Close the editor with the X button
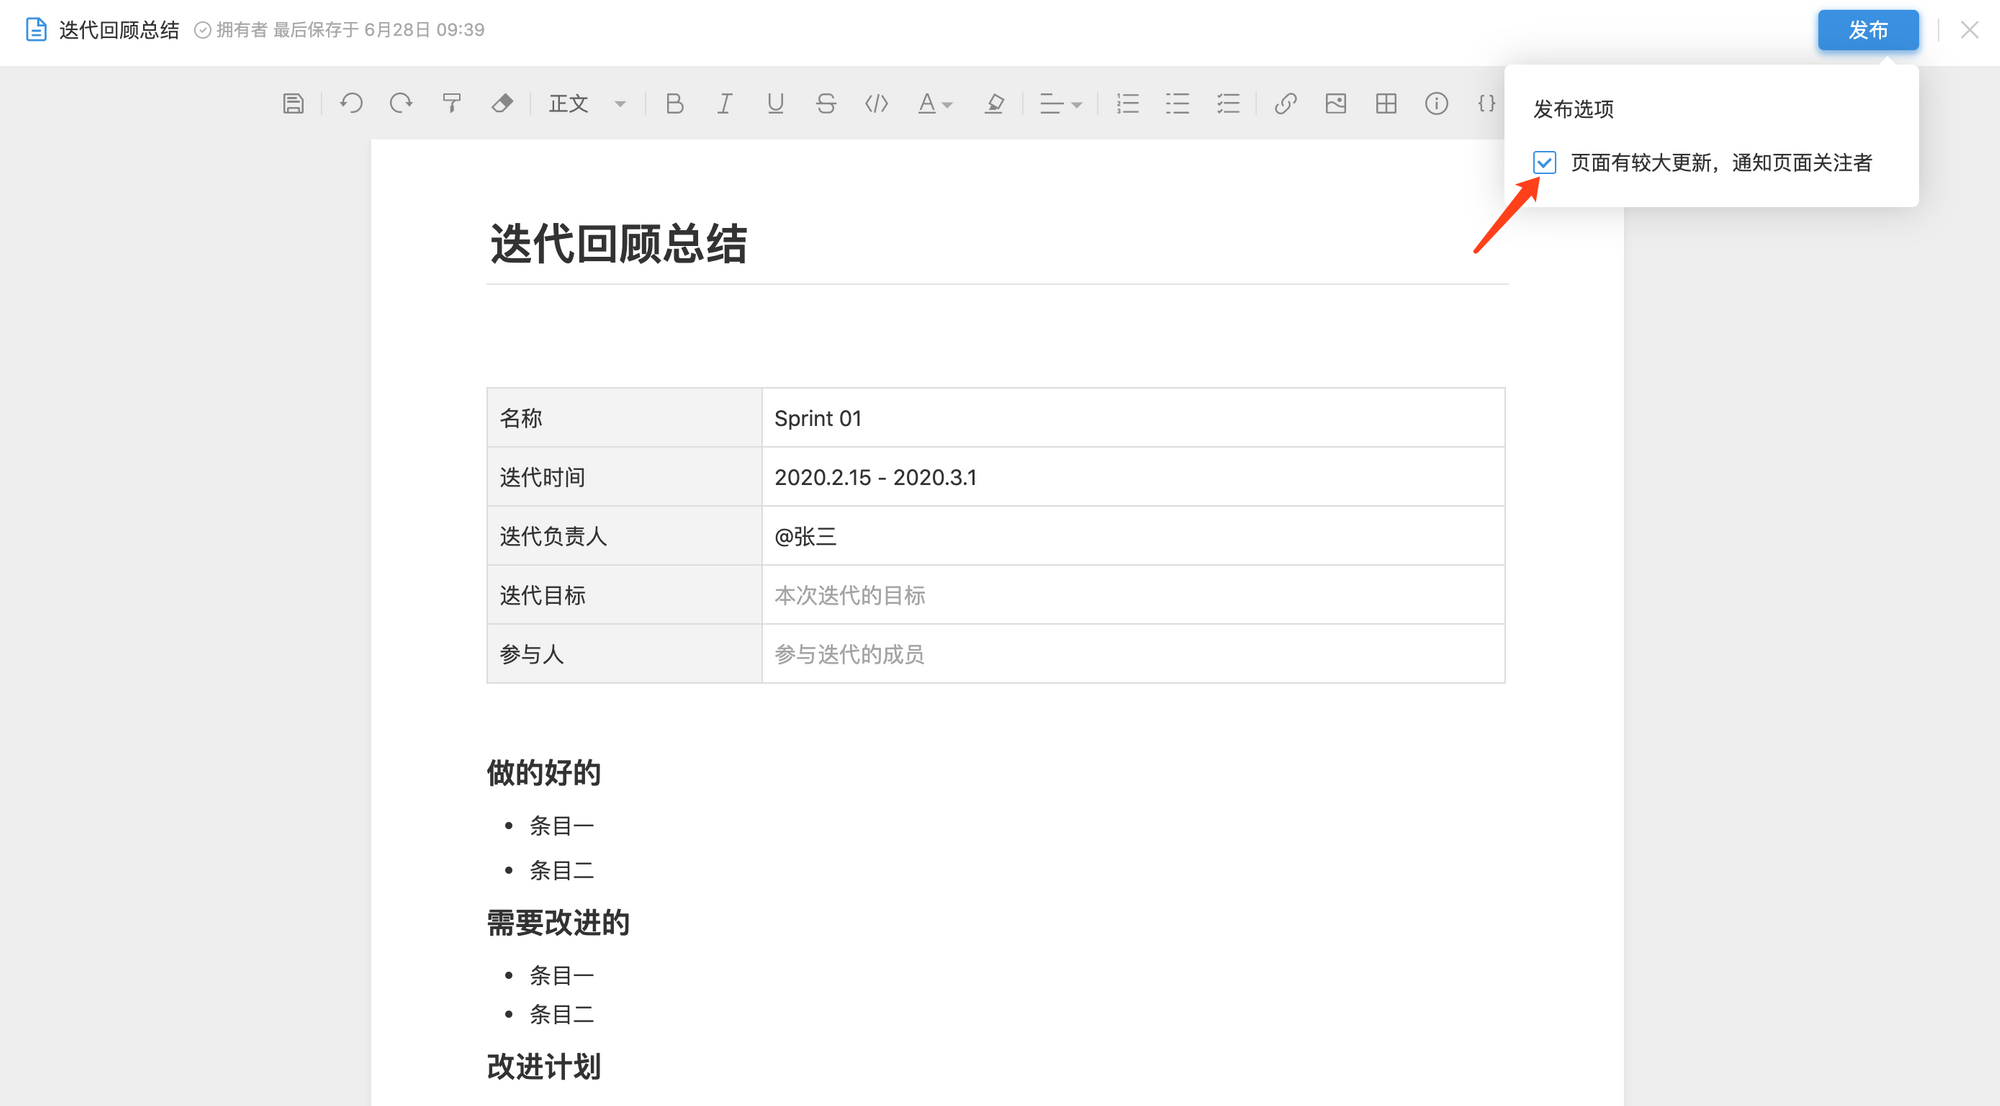2000x1106 pixels. click(1969, 30)
